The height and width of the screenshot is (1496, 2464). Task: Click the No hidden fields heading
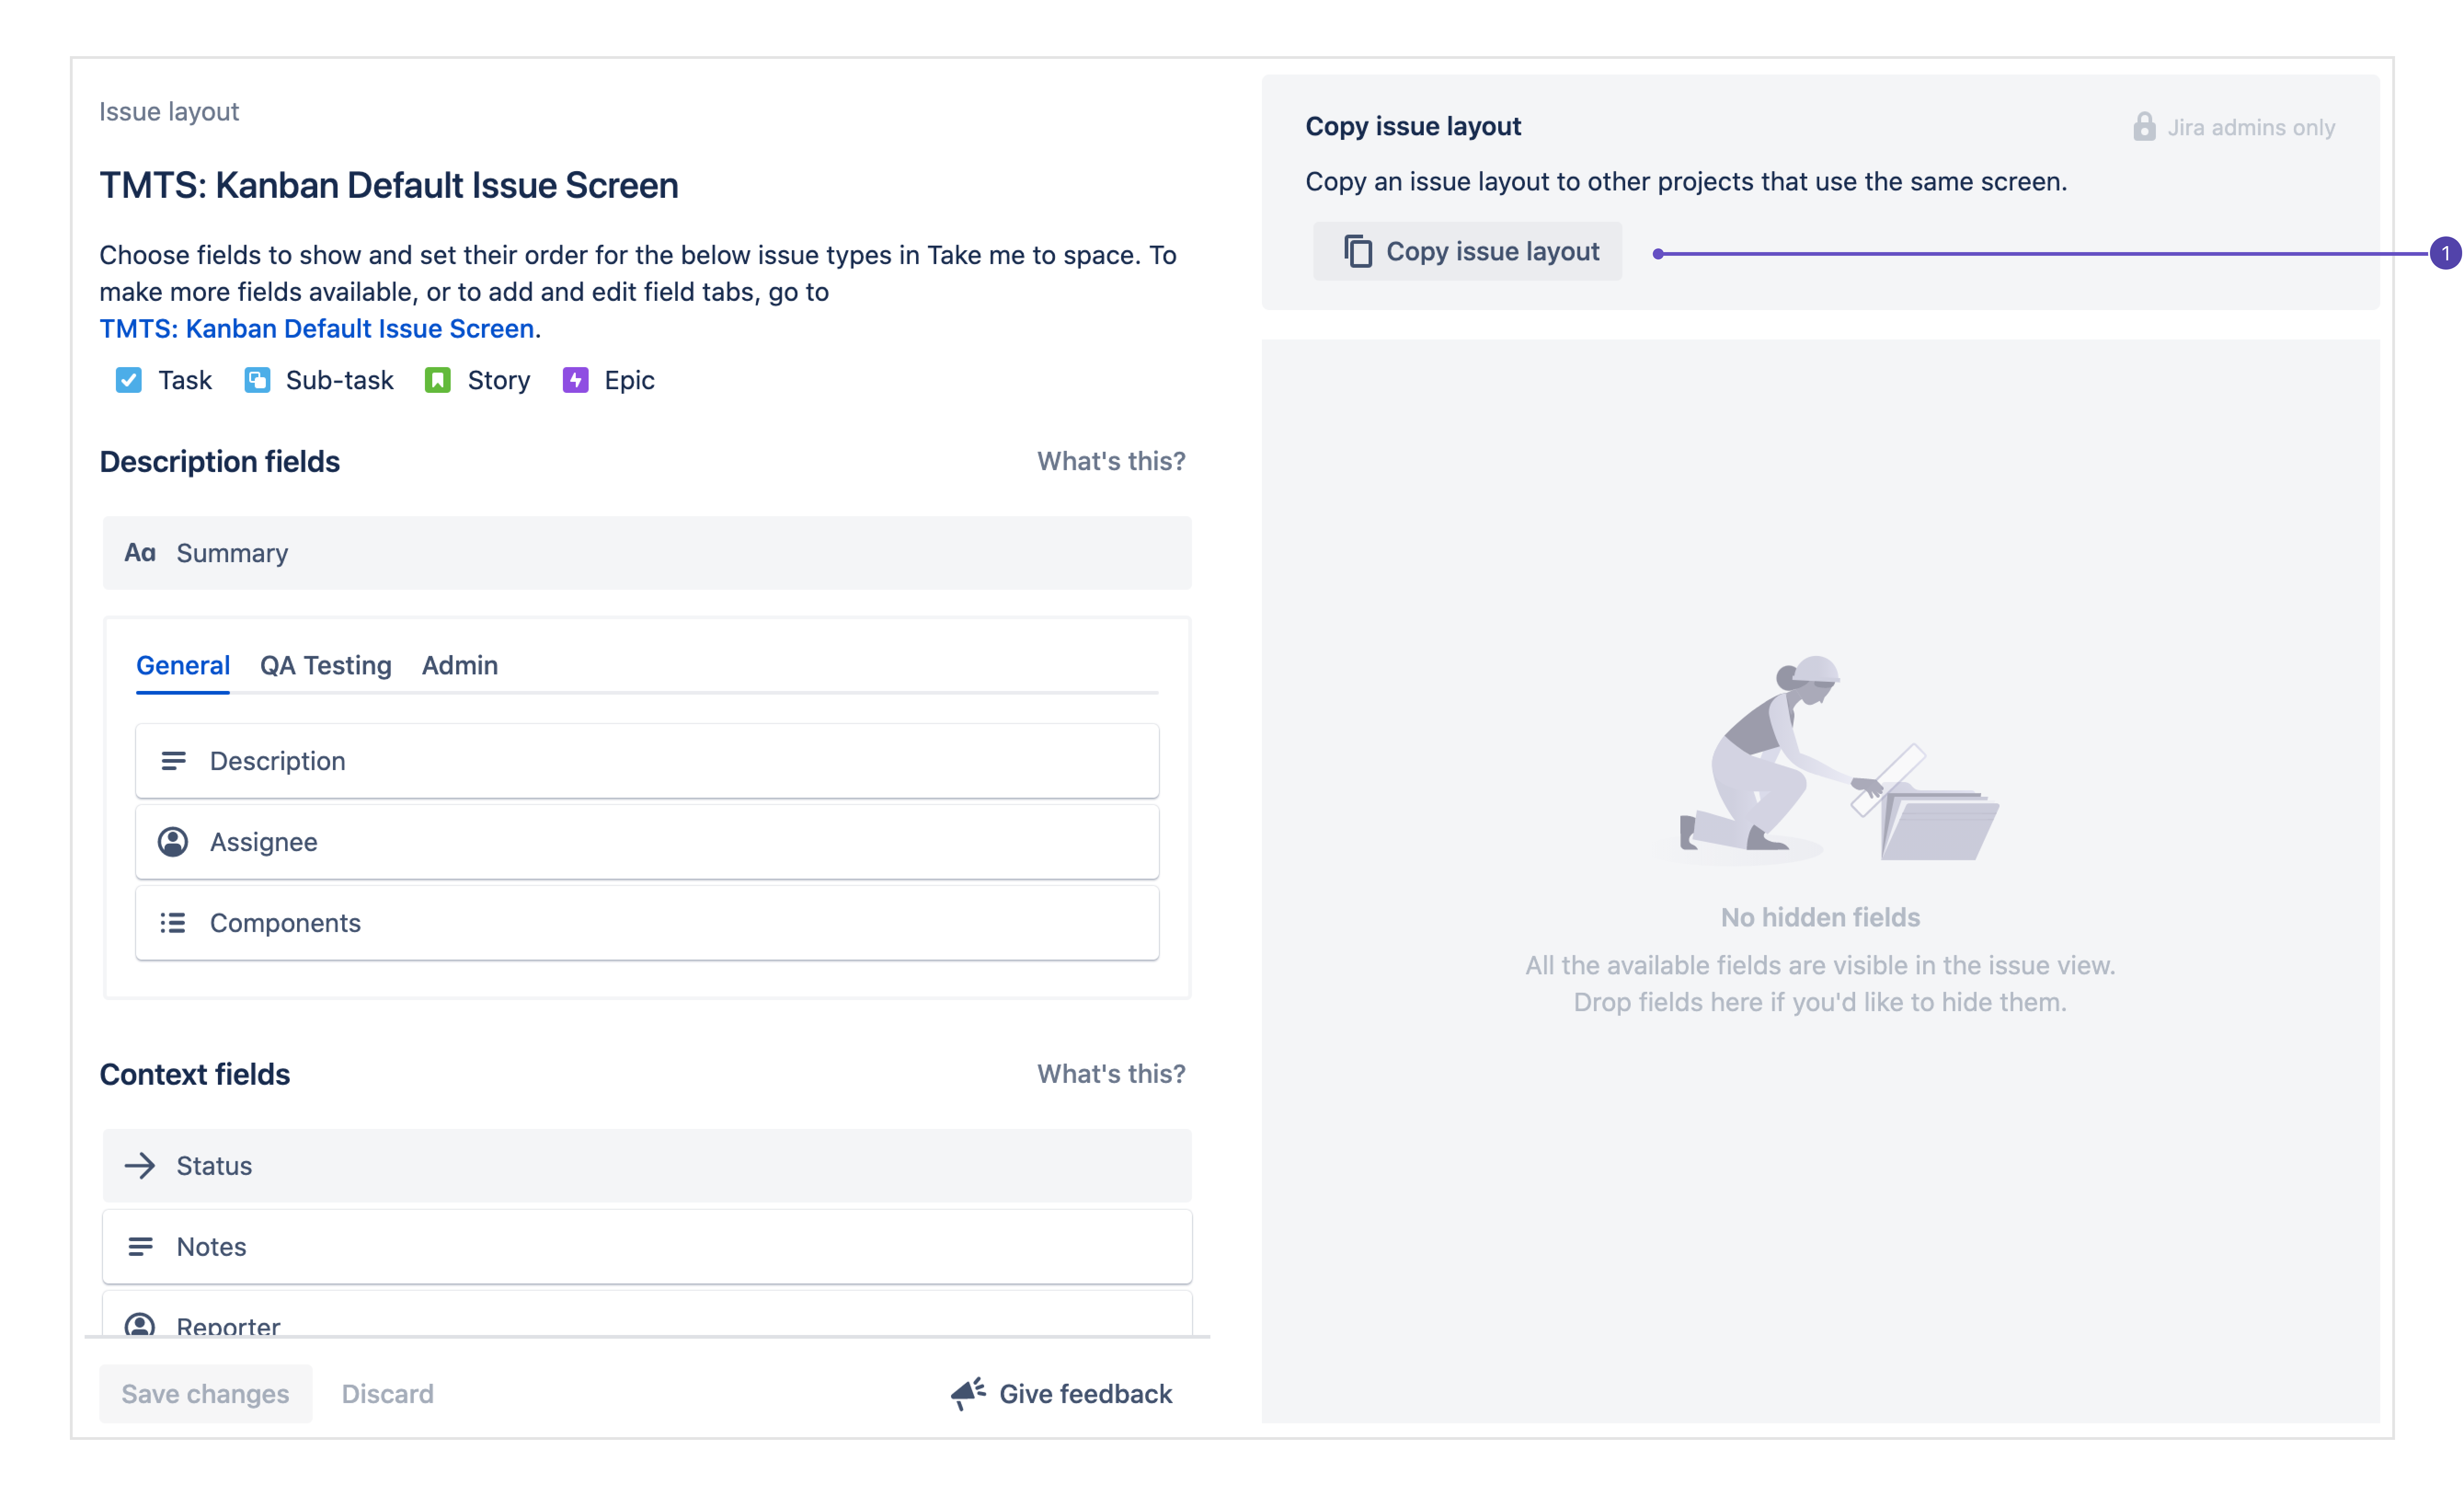[1820, 918]
